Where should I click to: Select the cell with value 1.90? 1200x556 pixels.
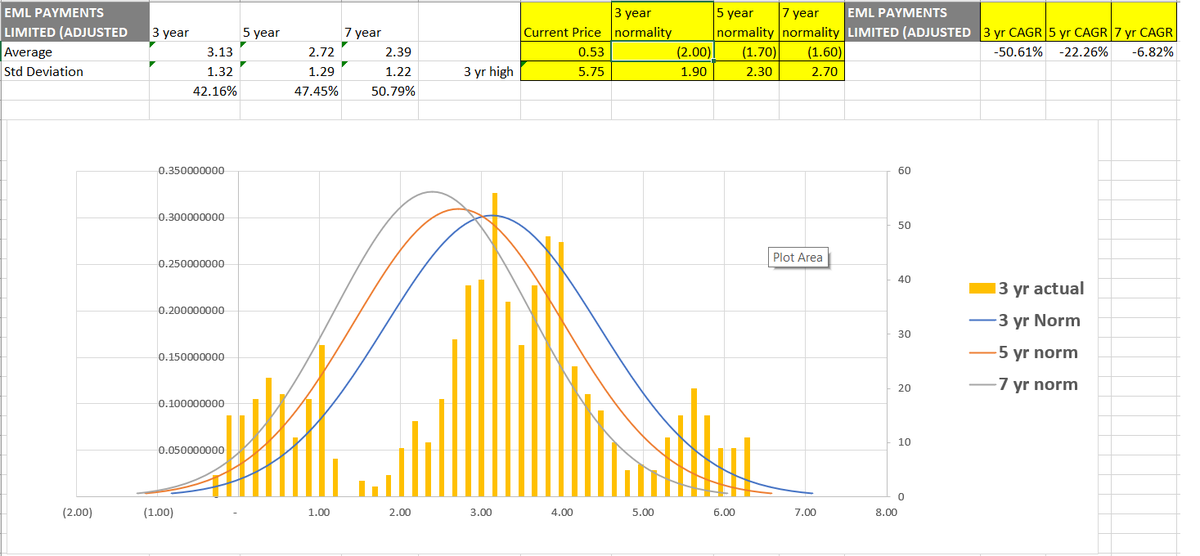pos(661,72)
